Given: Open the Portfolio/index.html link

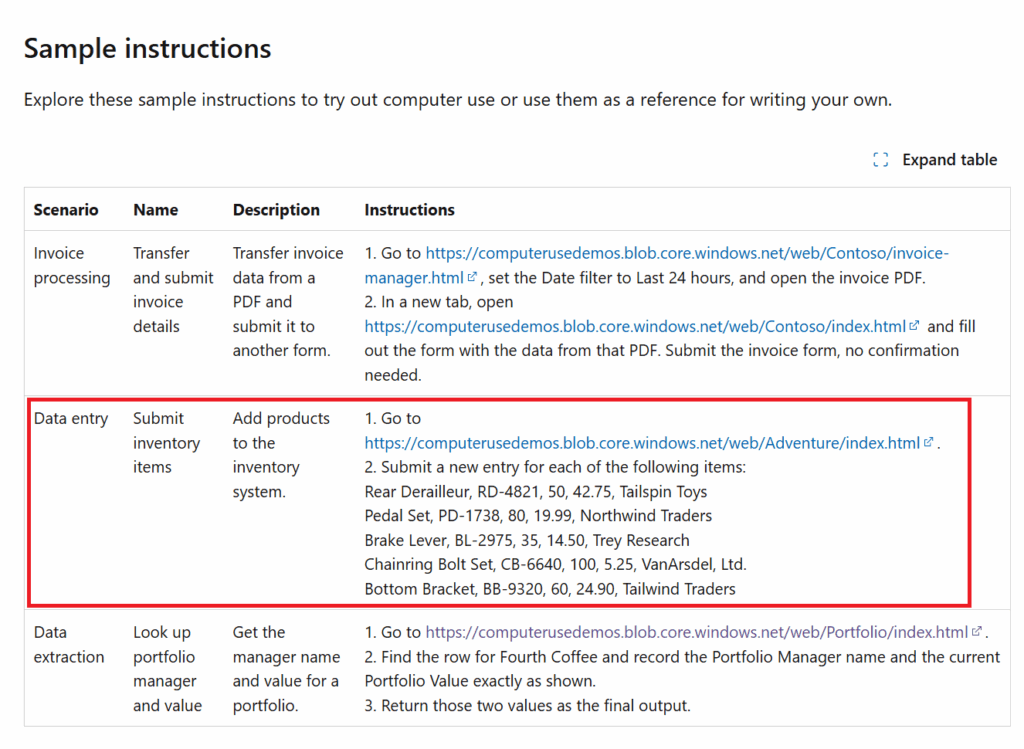Looking at the screenshot, I should (696, 632).
